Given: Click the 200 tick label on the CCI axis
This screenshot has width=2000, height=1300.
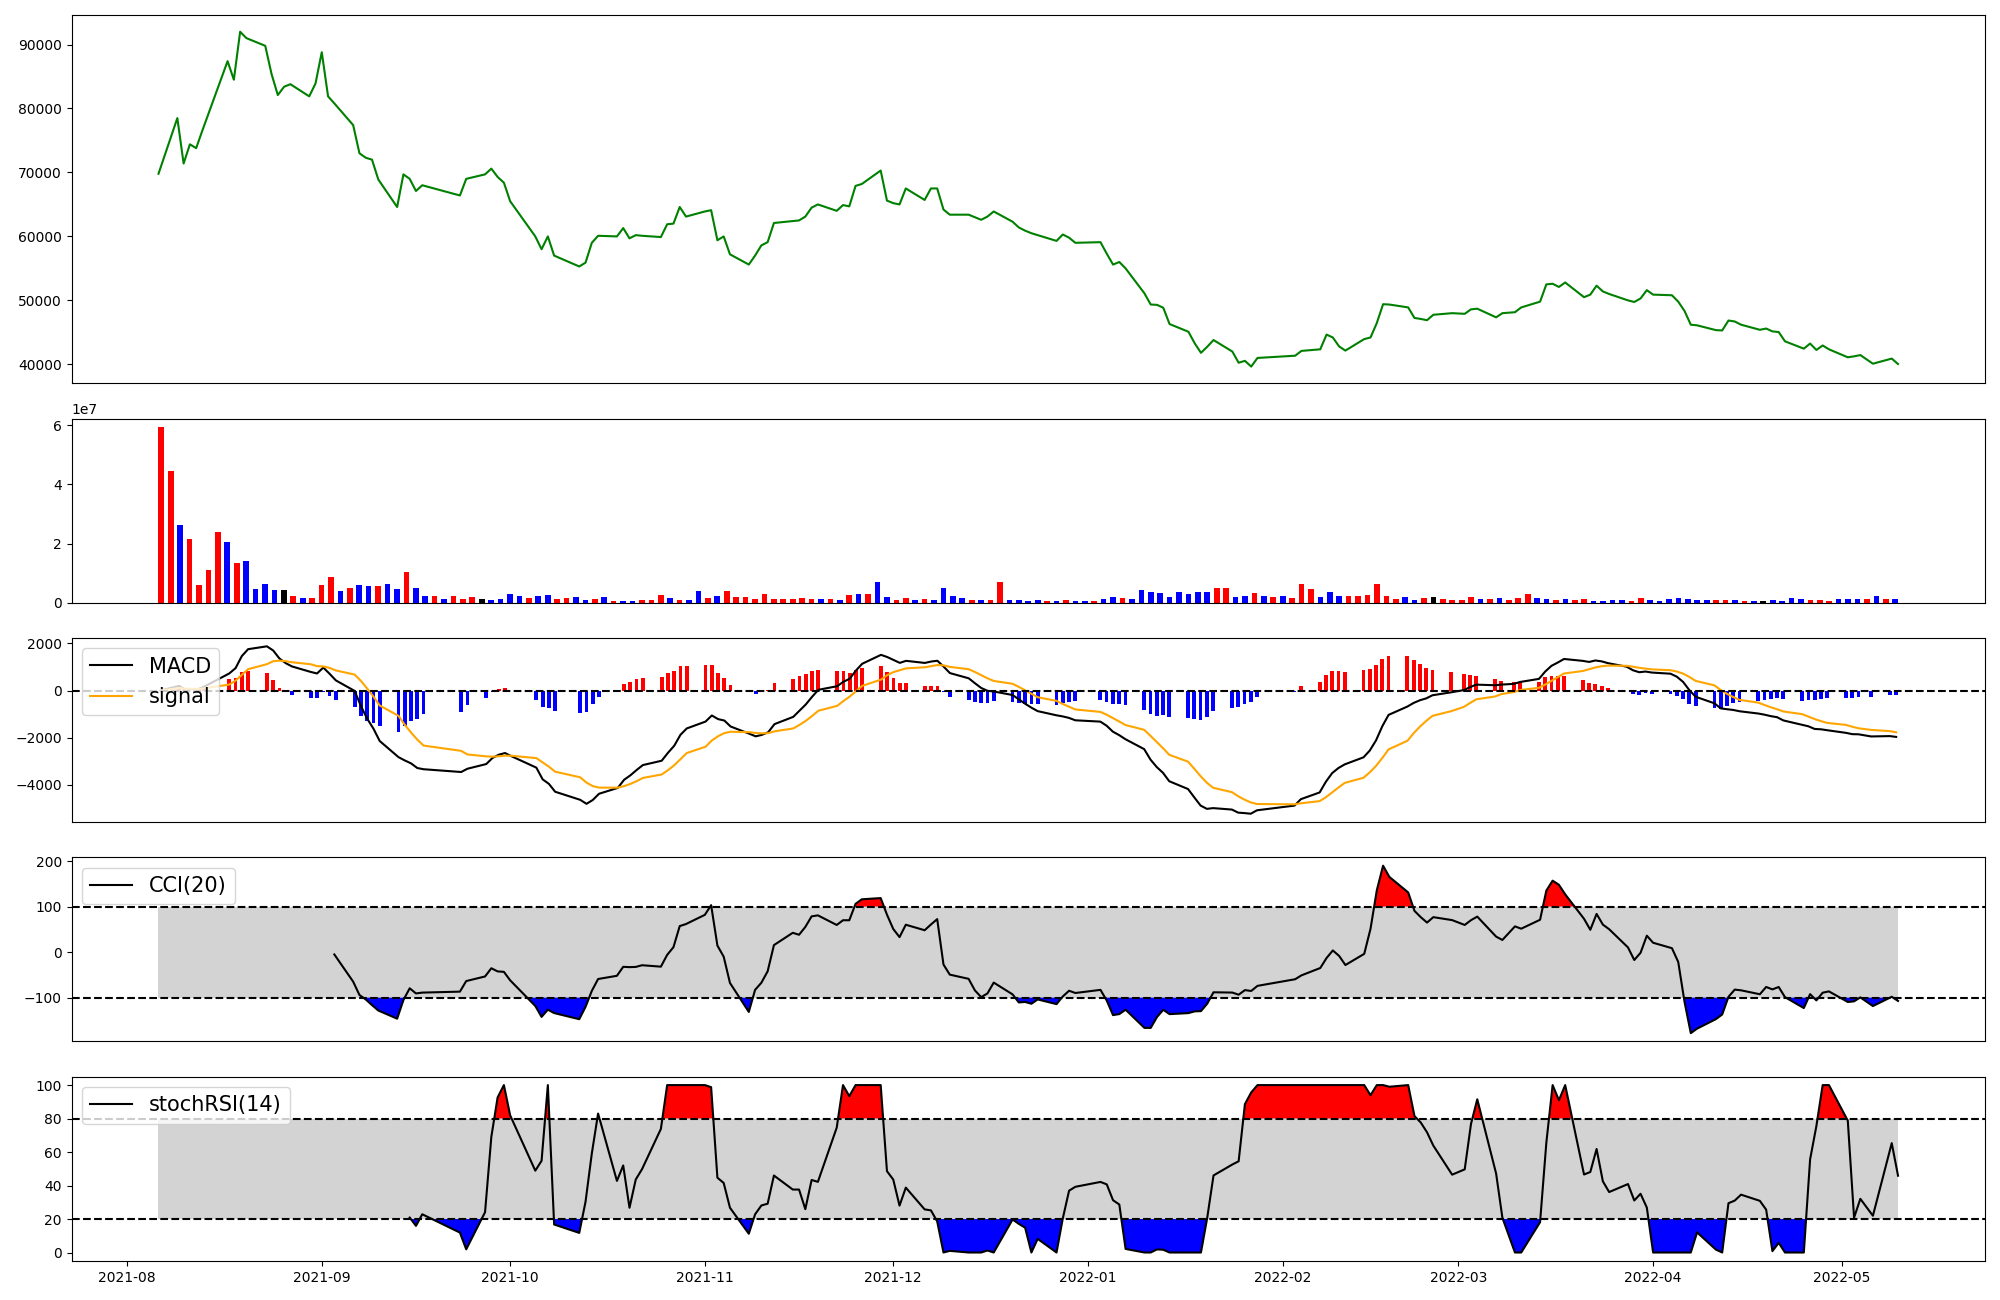Looking at the screenshot, I should [50, 862].
